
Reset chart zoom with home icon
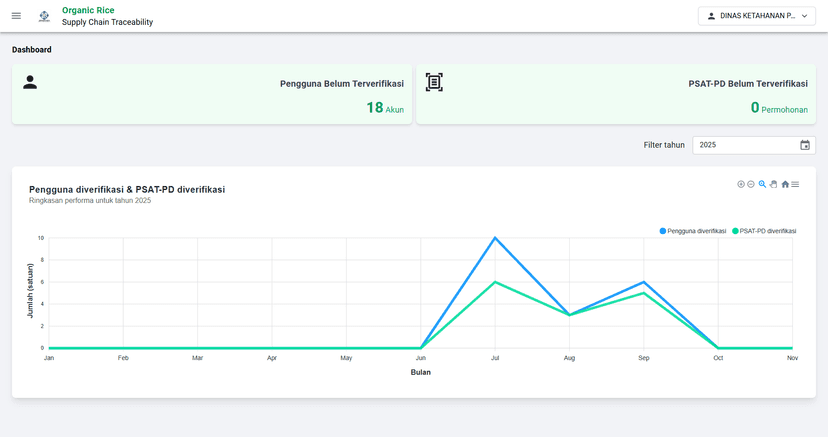(x=785, y=184)
